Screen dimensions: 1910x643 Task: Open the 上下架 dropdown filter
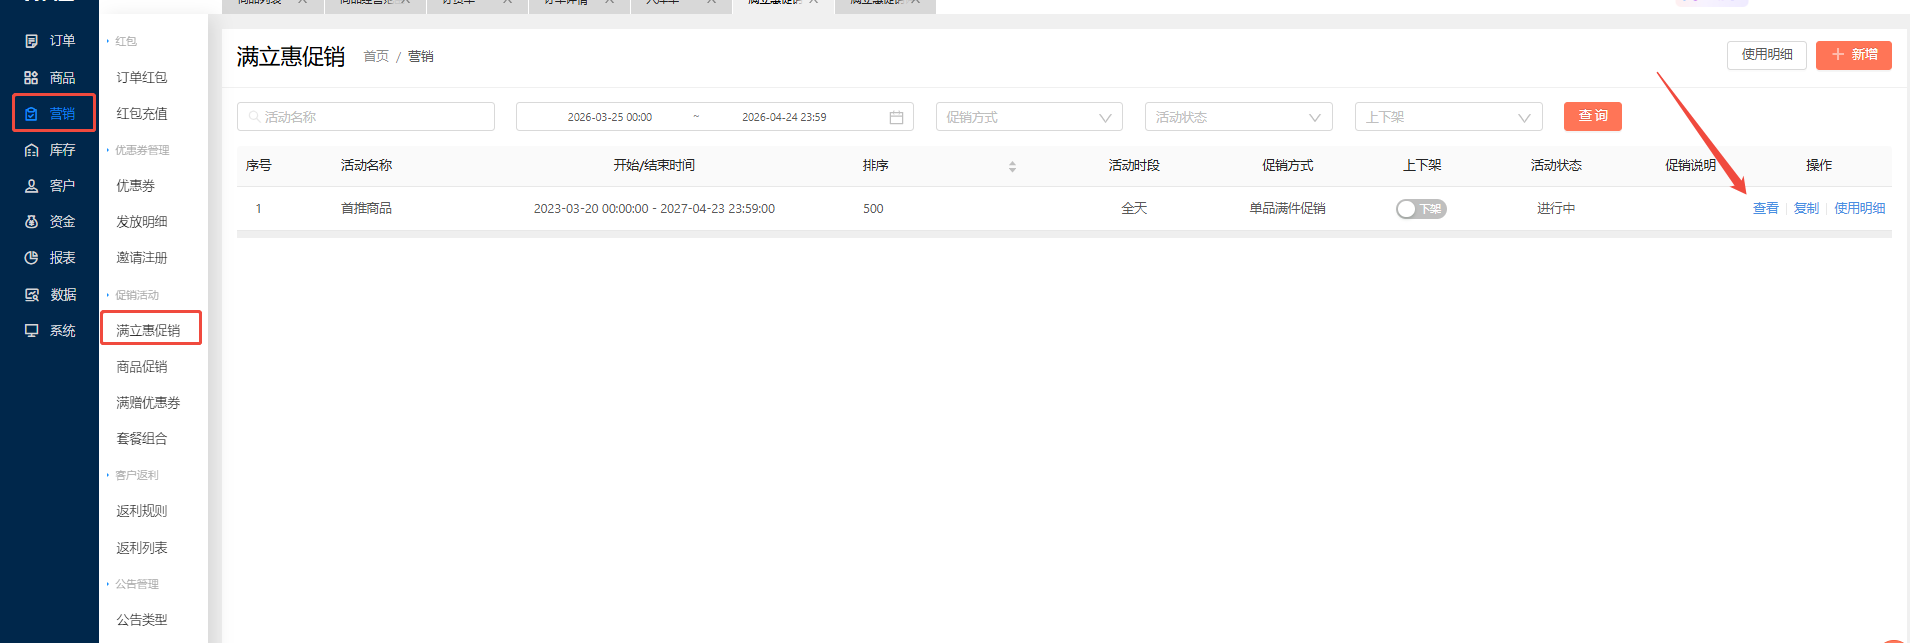1448,117
